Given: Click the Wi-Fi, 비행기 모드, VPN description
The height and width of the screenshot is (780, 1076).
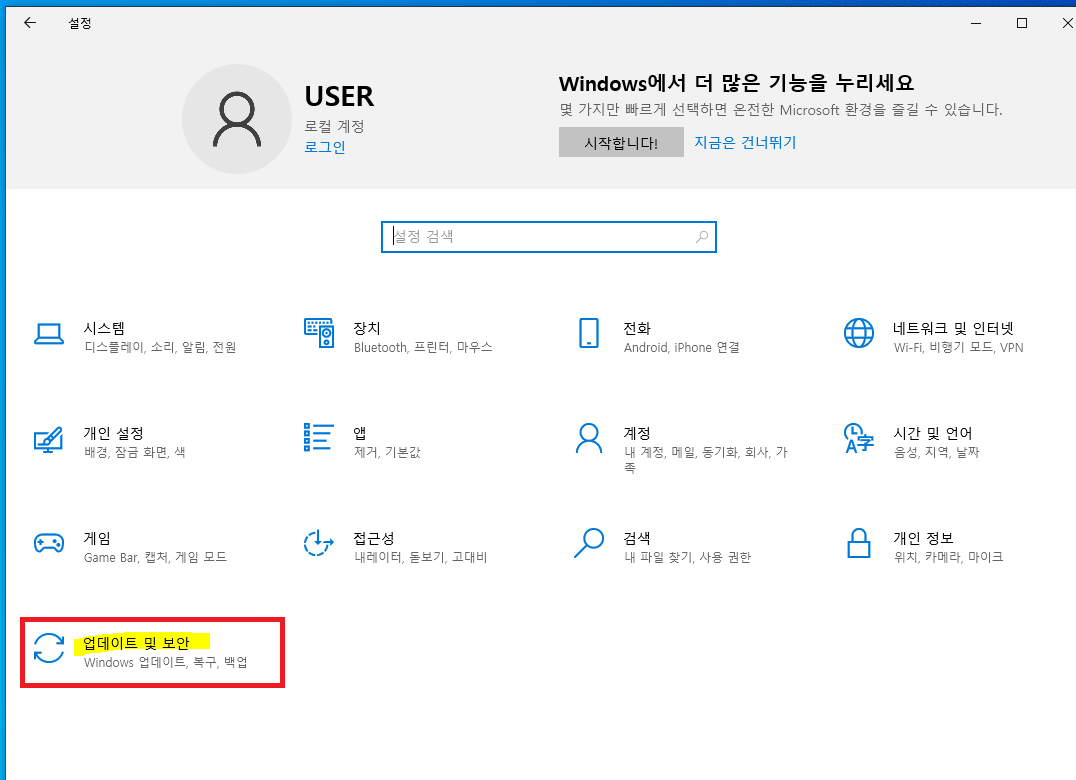Looking at the screenshot, I should point(959,347).
